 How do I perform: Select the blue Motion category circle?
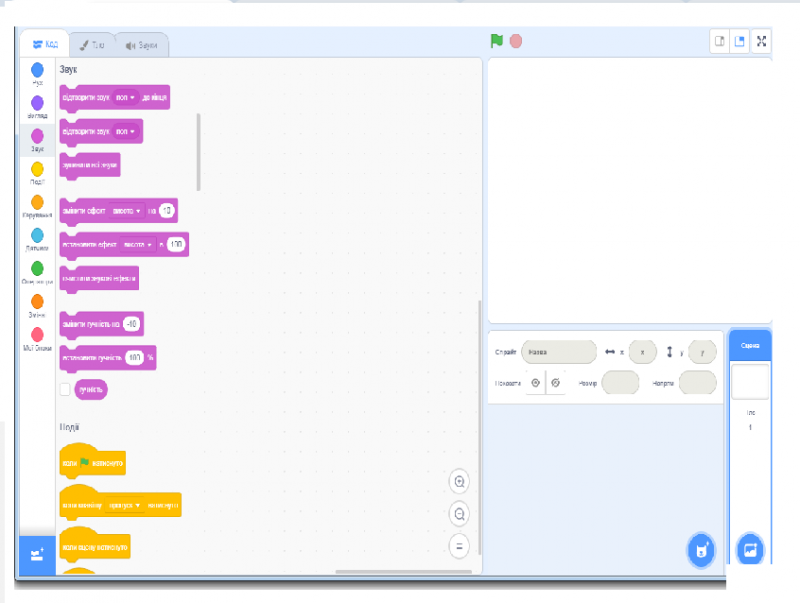(37, 69)
